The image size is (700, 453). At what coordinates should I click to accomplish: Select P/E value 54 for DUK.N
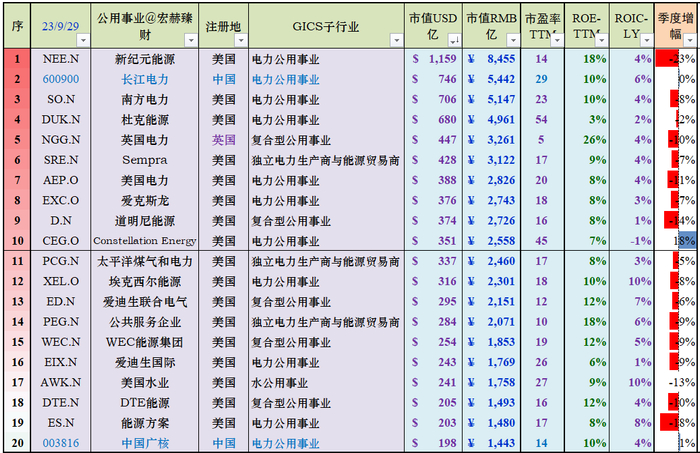click(x=542, y=120)
